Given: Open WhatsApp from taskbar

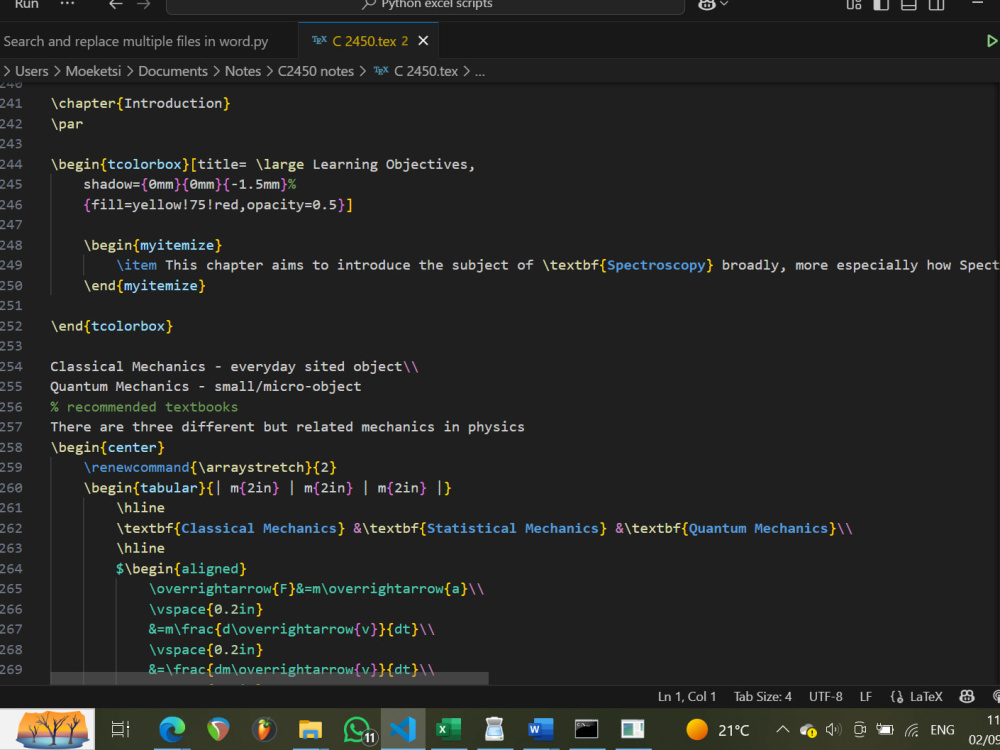Looking at the screenshot, I should click(x=358, y=730).
